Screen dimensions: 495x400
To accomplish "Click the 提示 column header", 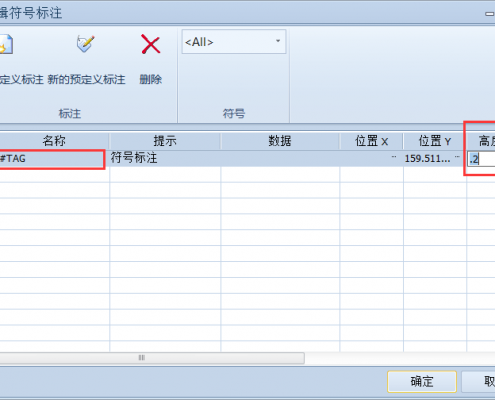I will 165,141.
